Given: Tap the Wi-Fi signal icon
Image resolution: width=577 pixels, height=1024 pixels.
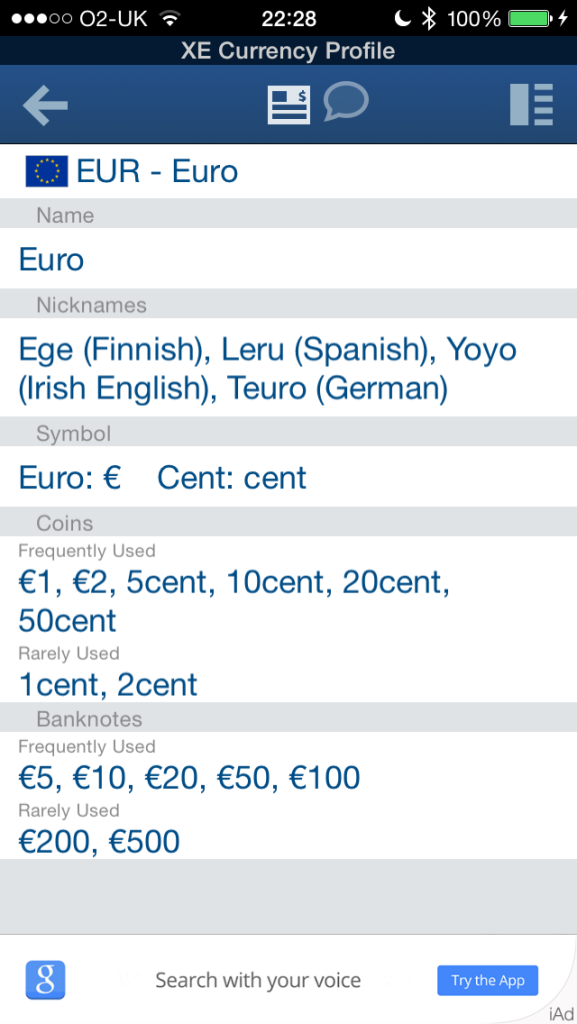Looking at the screenshot, I should point(170,18).
